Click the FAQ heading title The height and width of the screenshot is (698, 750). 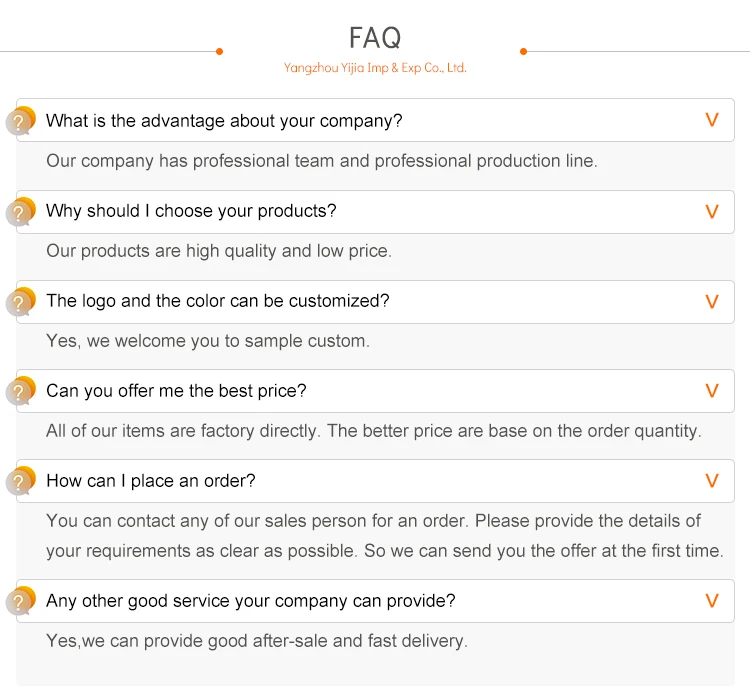pyautogui.click(x=375, y=38)
